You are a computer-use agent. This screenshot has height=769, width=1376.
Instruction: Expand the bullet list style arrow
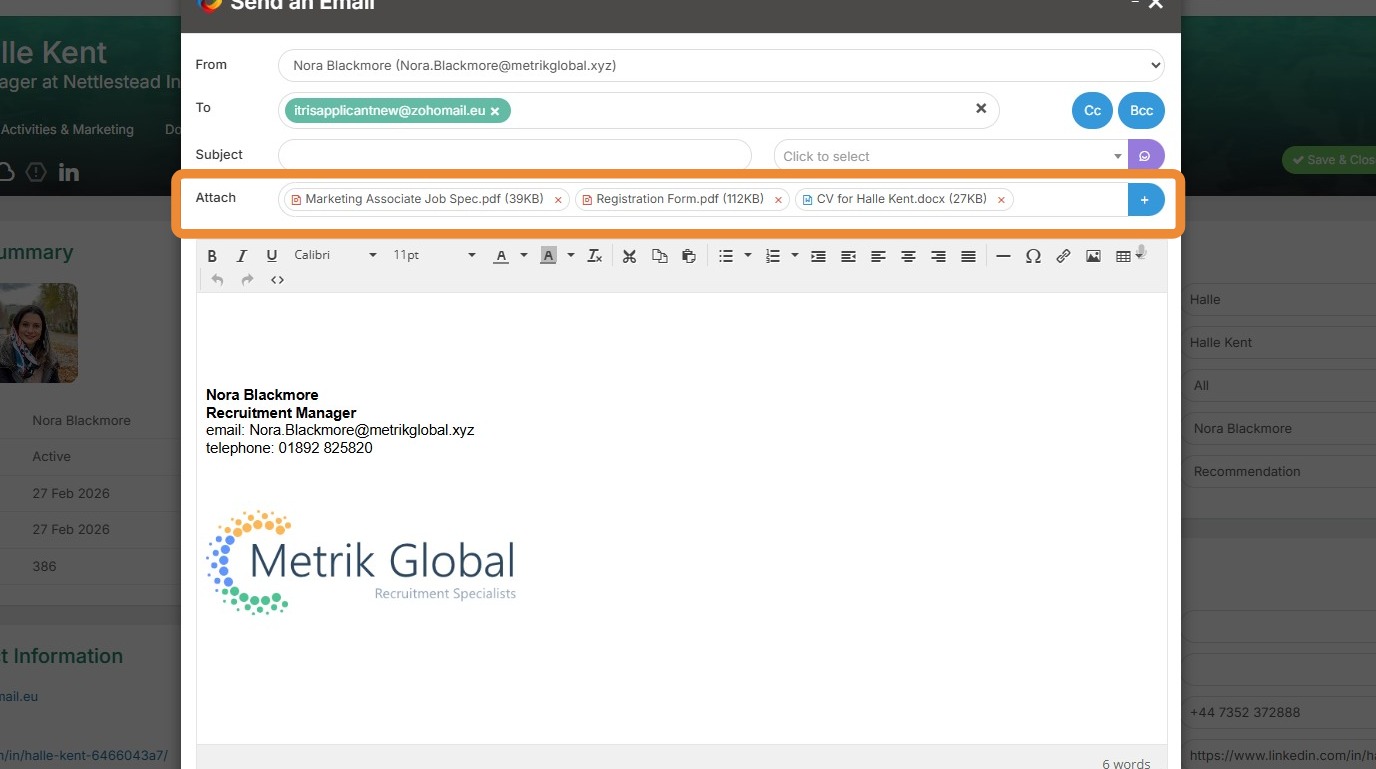coord(747,256)
